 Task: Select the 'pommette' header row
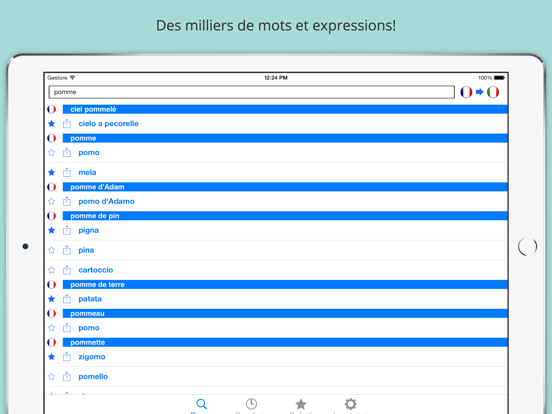285,342
